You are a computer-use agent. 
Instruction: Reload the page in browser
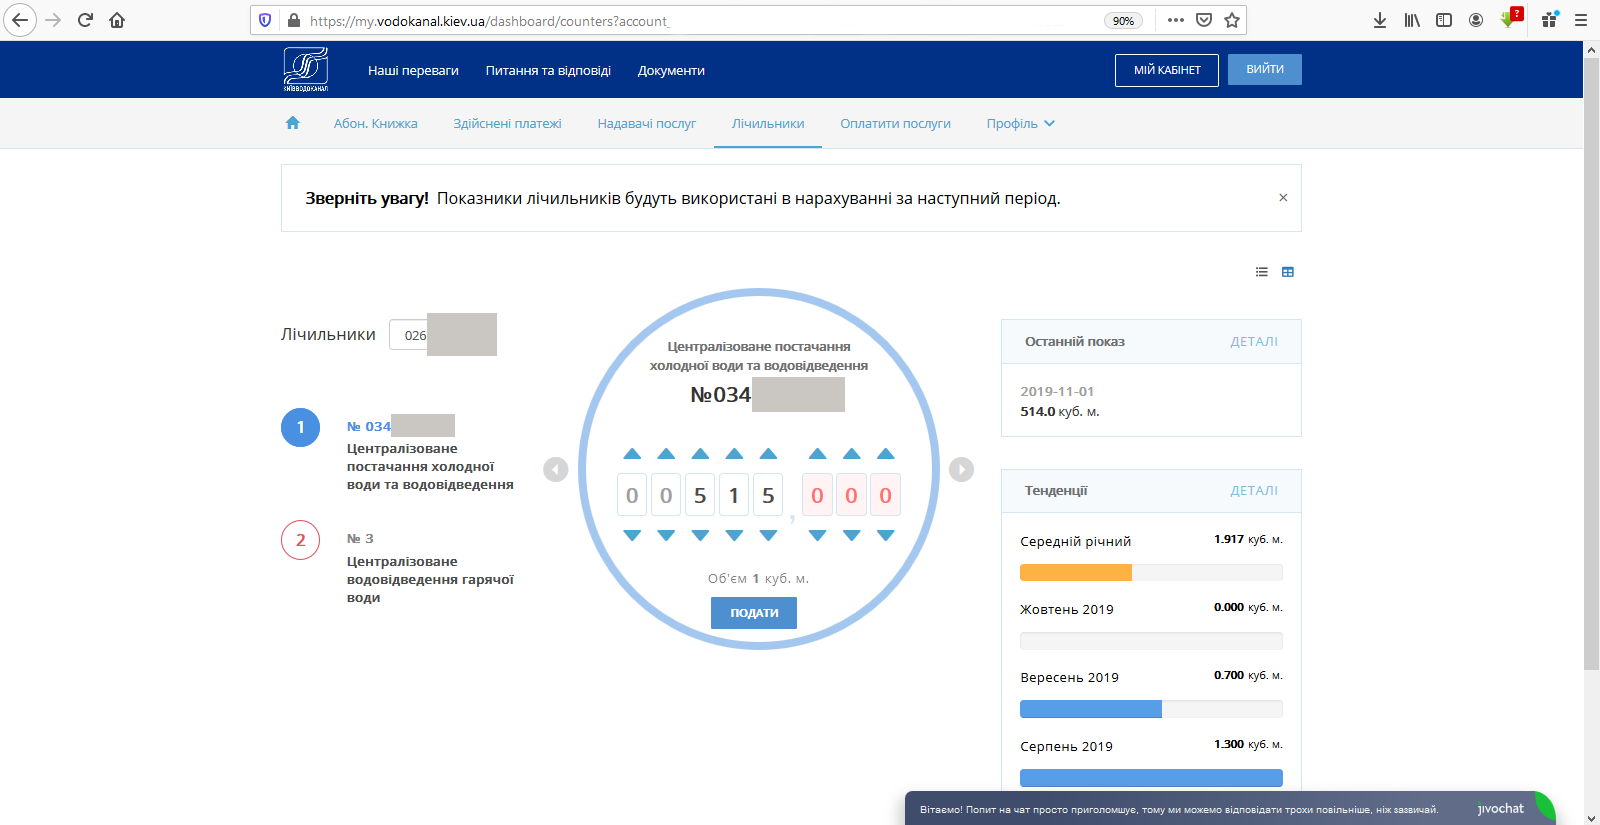(85, 20)
